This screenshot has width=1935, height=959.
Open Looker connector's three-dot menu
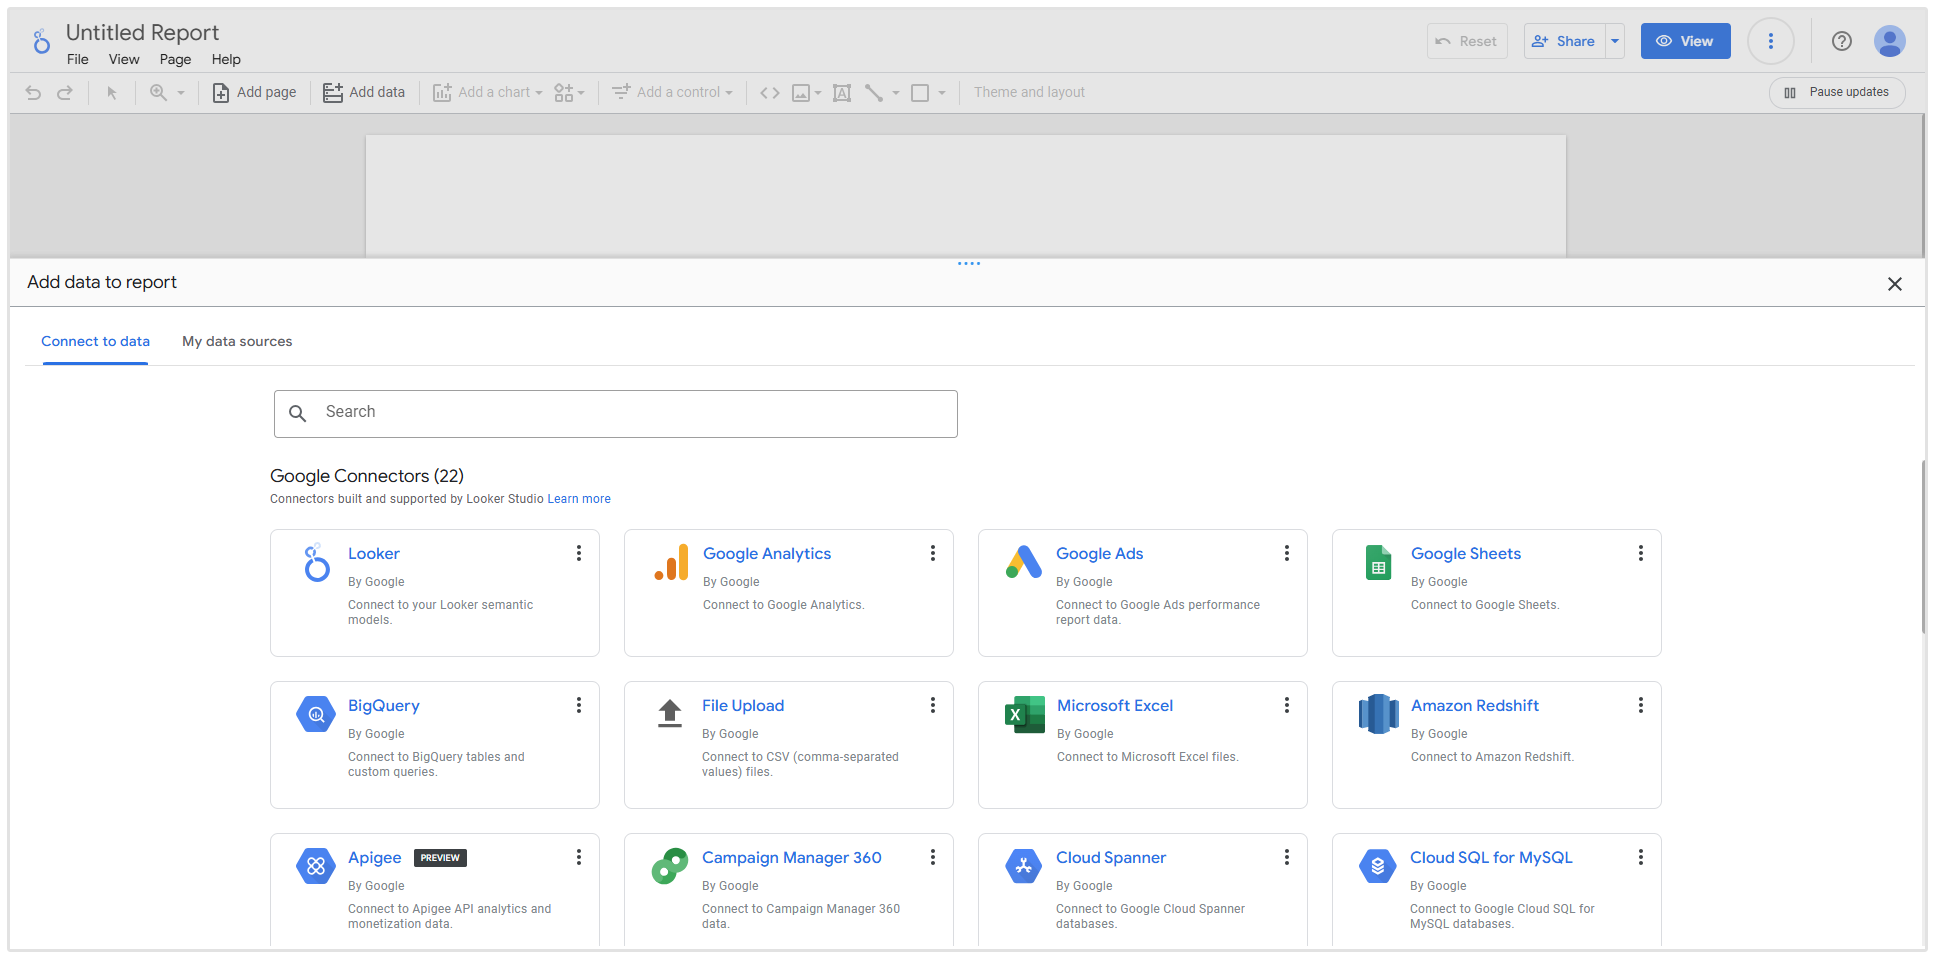pos(578,553)
